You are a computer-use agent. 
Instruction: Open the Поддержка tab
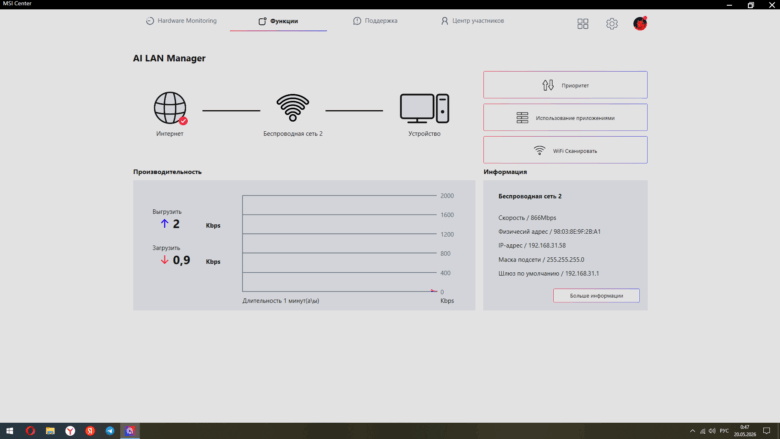(x=375, y=21)
